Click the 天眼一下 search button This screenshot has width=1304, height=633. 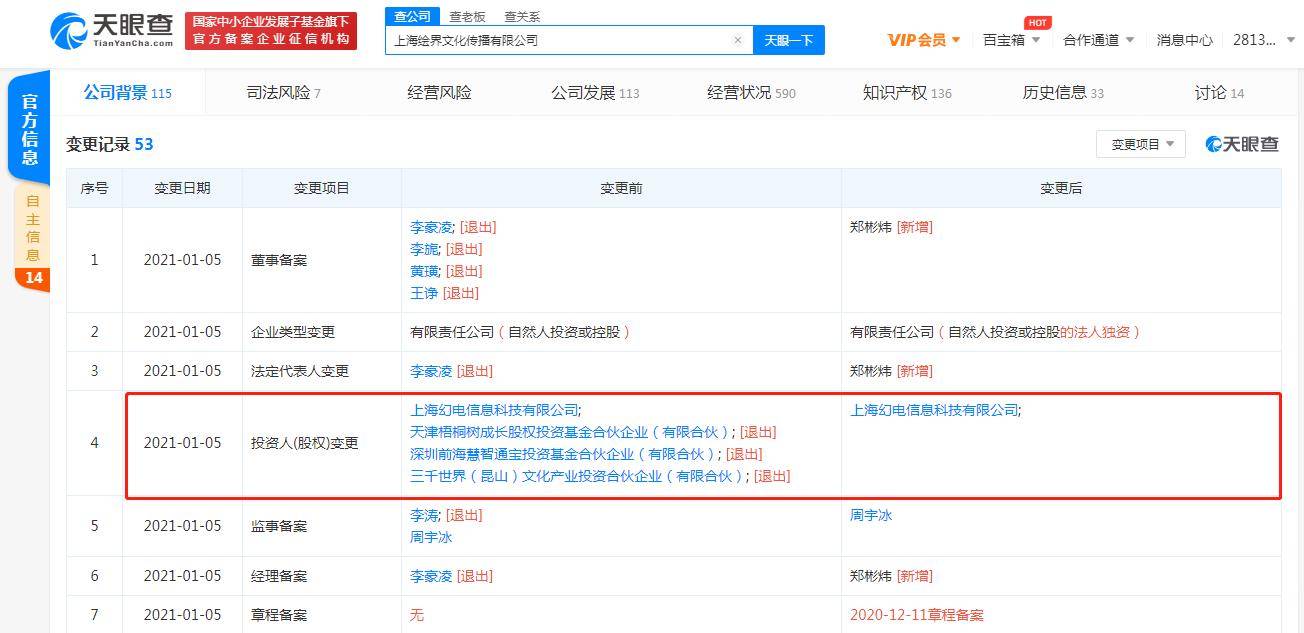click(x=789, y=40)
